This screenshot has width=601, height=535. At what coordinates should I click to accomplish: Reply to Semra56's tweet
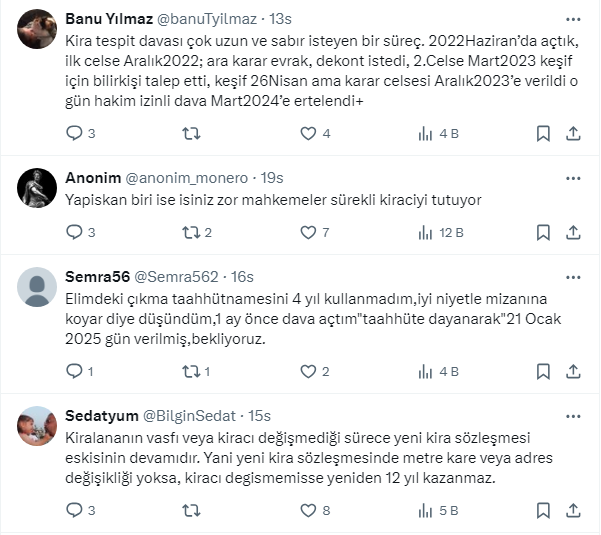click(x=74, y=372)
